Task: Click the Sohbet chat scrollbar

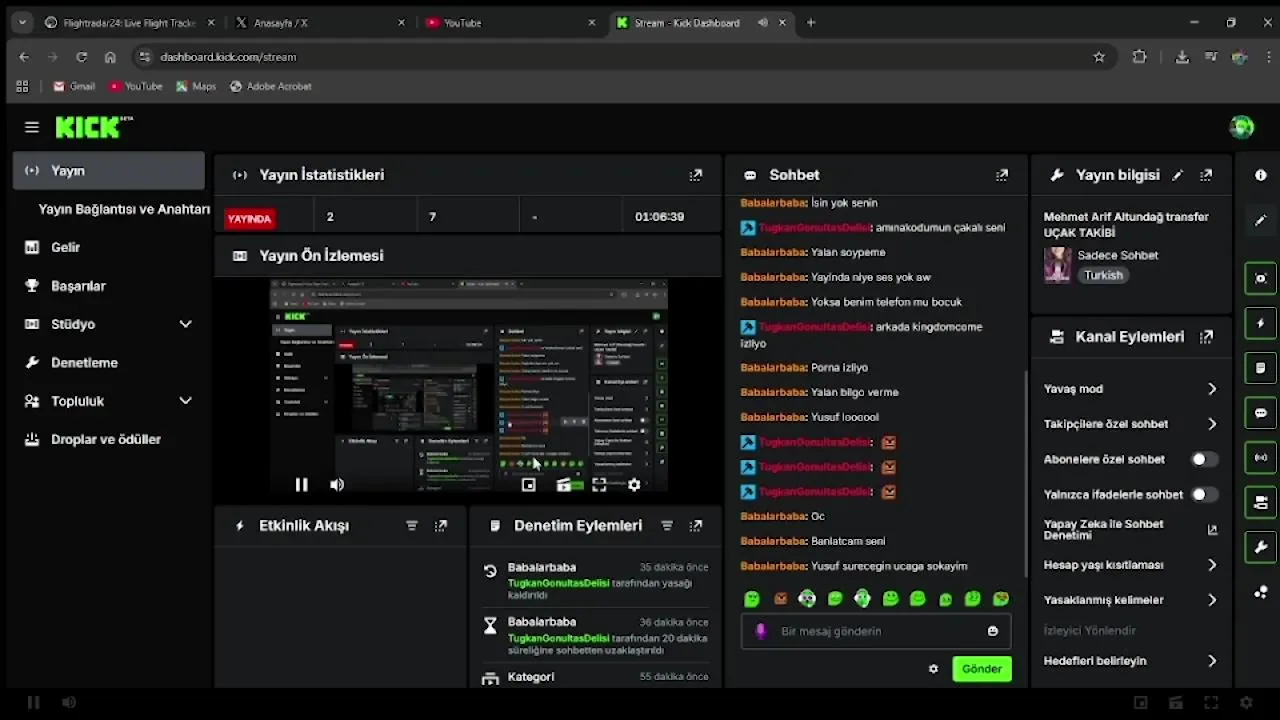Action: point(1026,475)
